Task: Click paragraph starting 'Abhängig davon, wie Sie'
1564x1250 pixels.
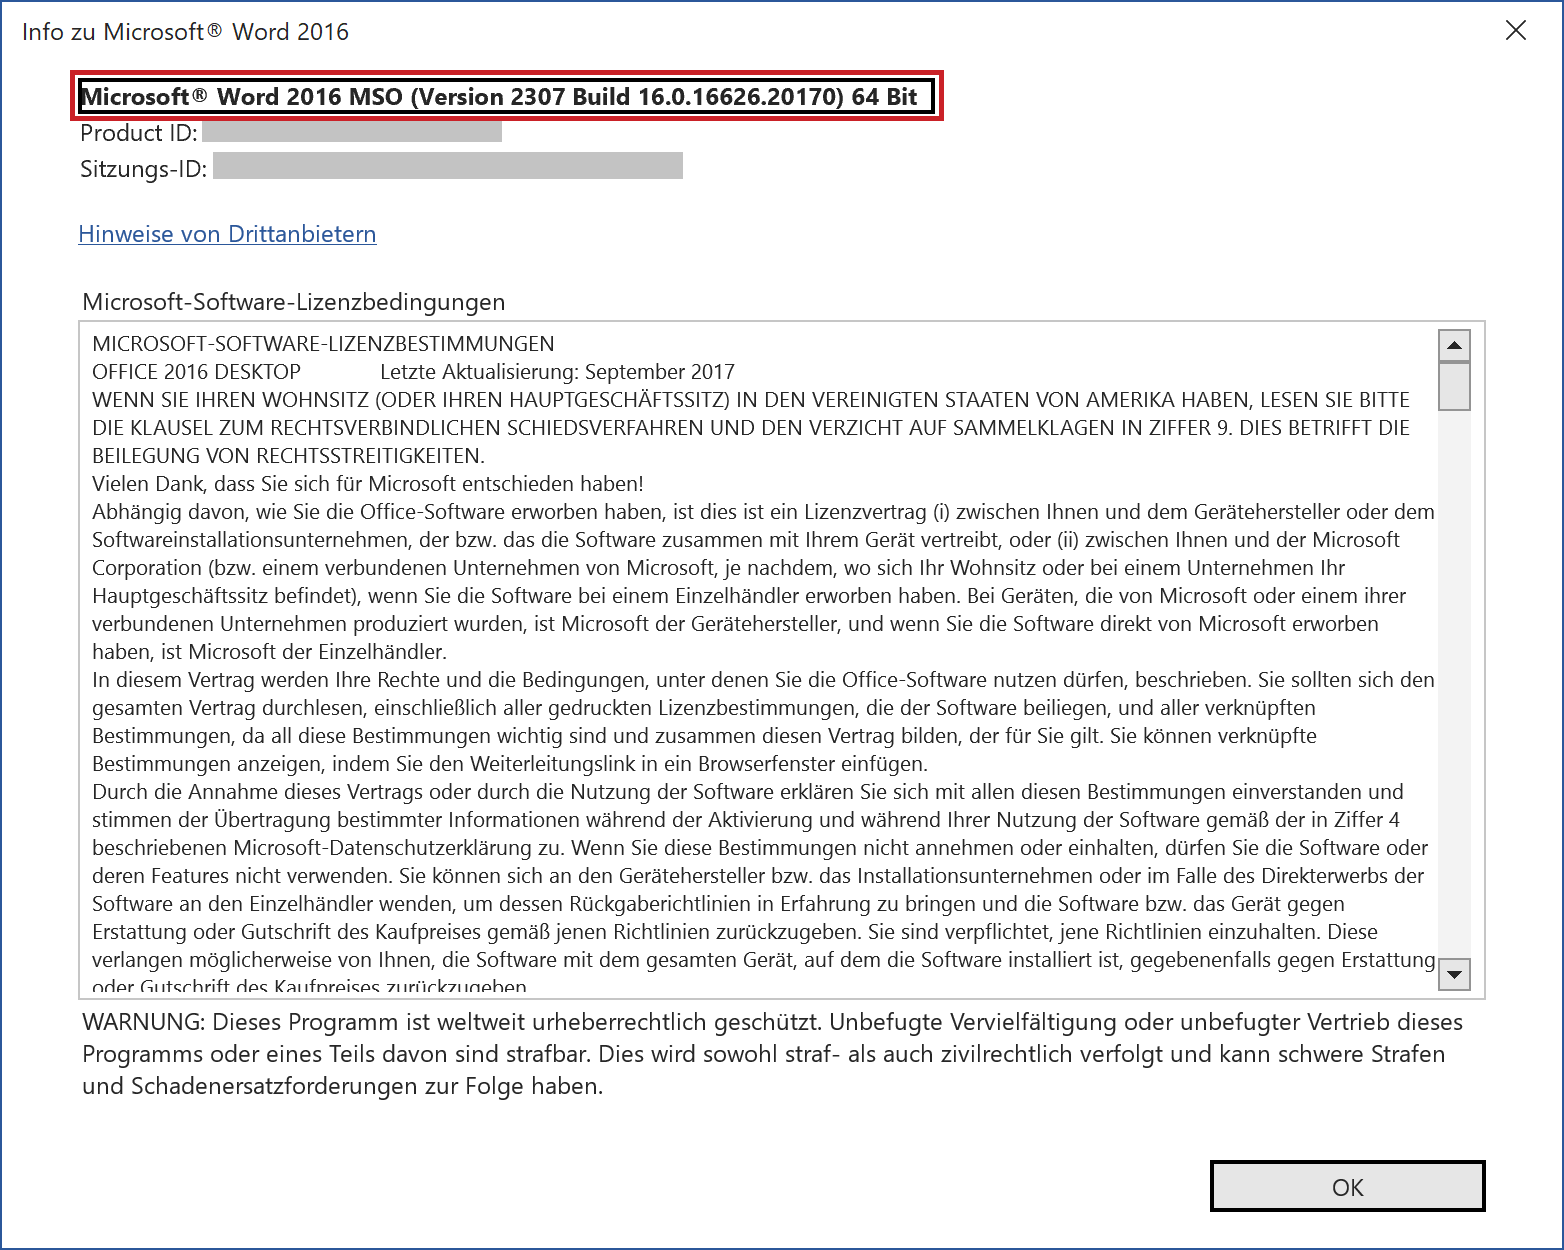Action: 763,582
